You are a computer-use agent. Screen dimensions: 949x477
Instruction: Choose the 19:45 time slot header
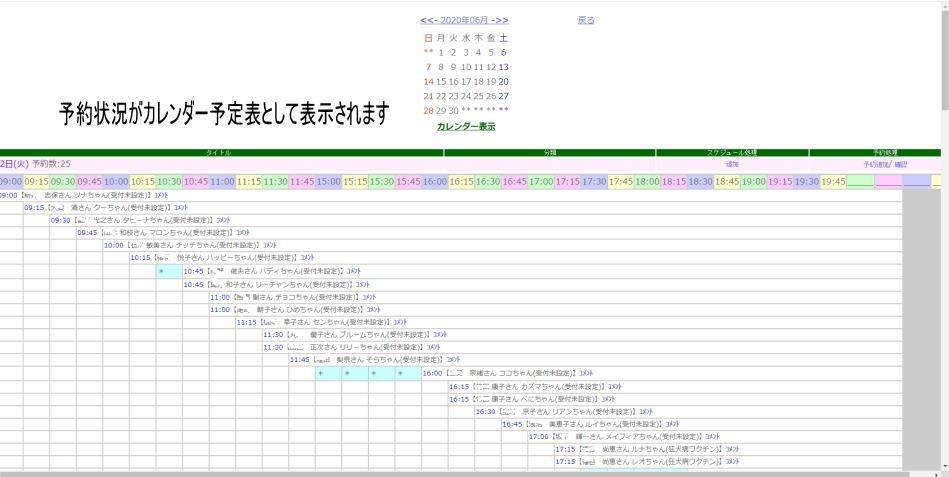click(x=832, y=181)
